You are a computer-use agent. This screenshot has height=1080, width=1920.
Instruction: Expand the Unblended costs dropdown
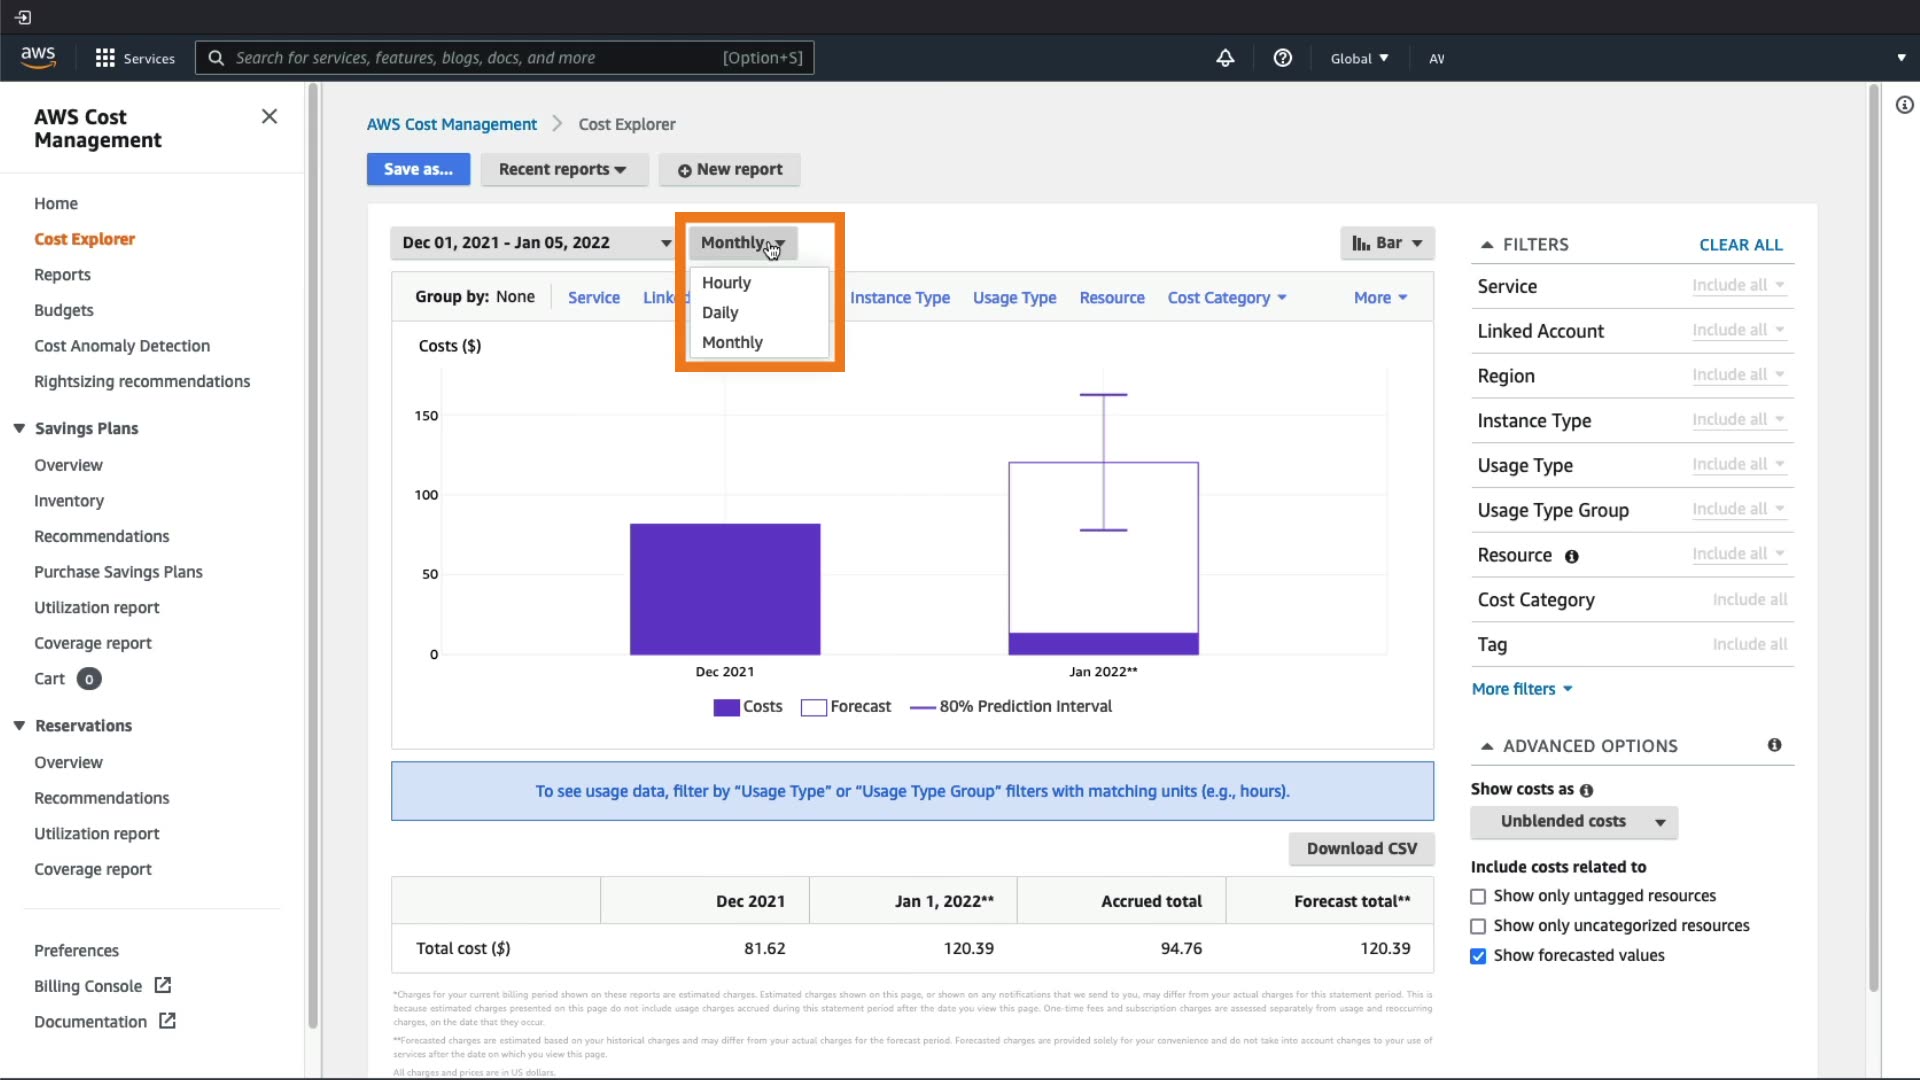(1573, 822)
